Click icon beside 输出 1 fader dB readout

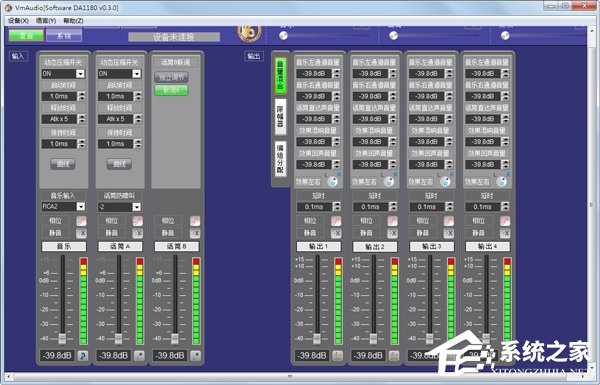point(338,356)
